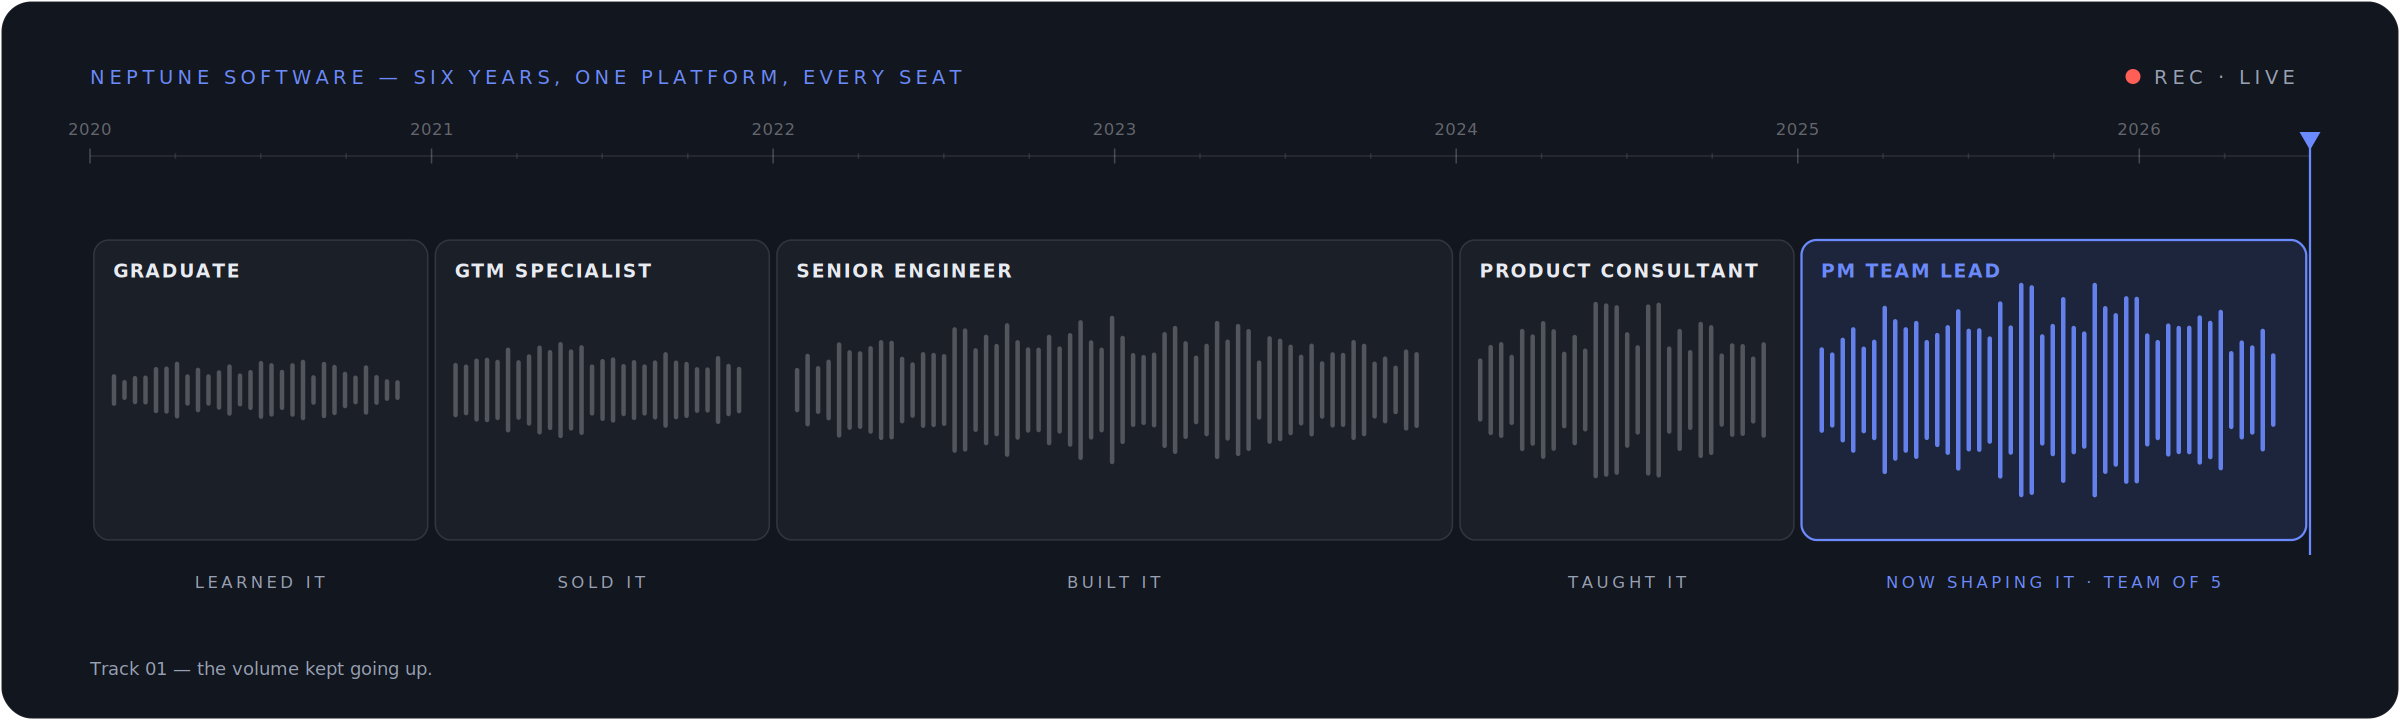Viewport: 2400px width, 720px height.
Task: Jump to the 2021 ruler mark
Action: 431,129
